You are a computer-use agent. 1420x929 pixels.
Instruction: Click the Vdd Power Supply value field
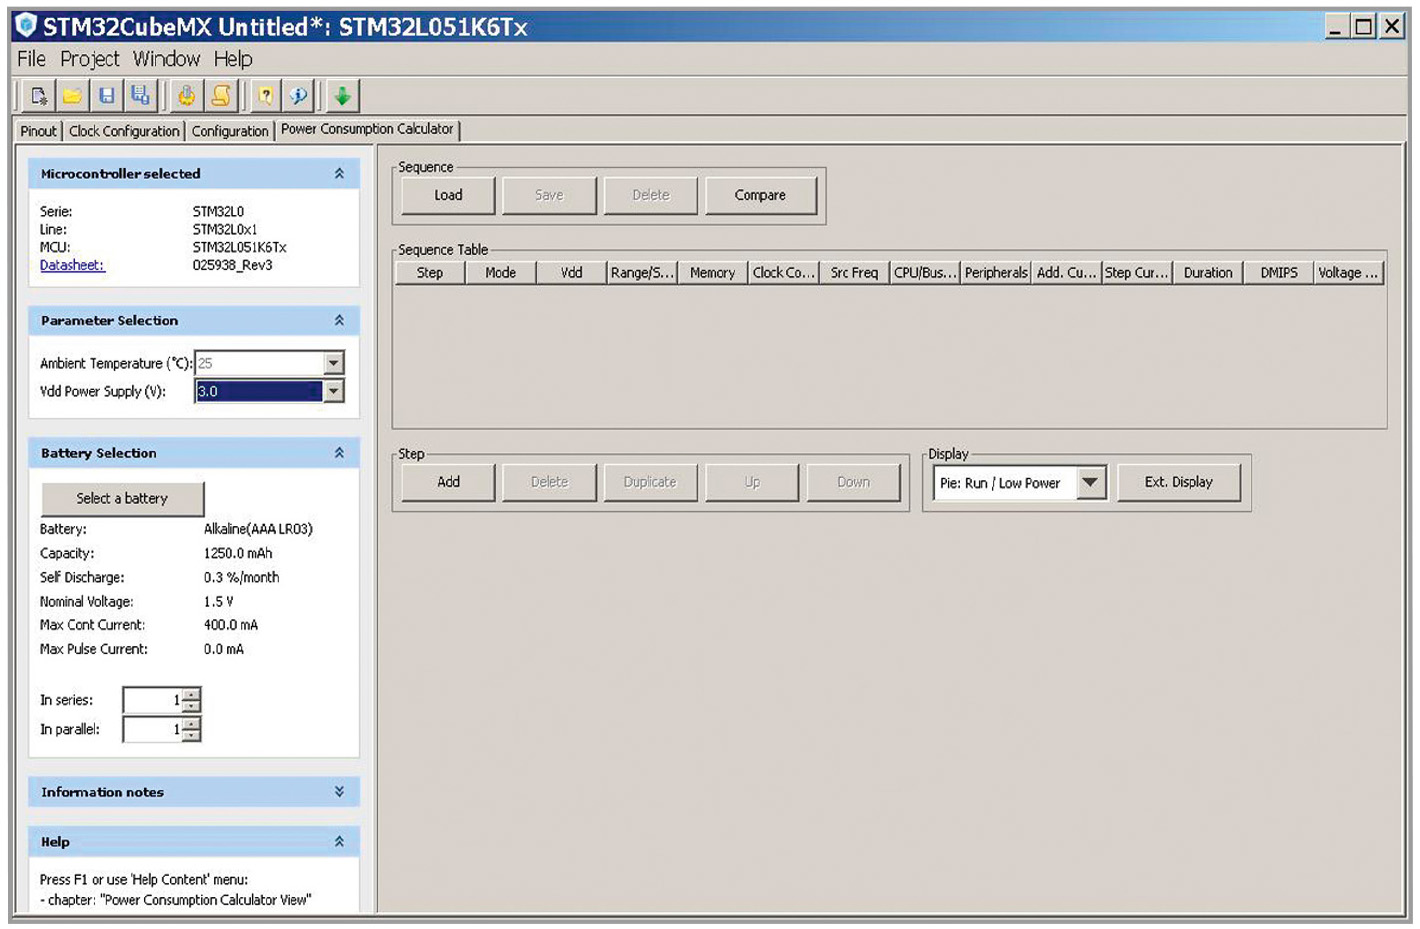pyautogui.click(x=259, y=391)
